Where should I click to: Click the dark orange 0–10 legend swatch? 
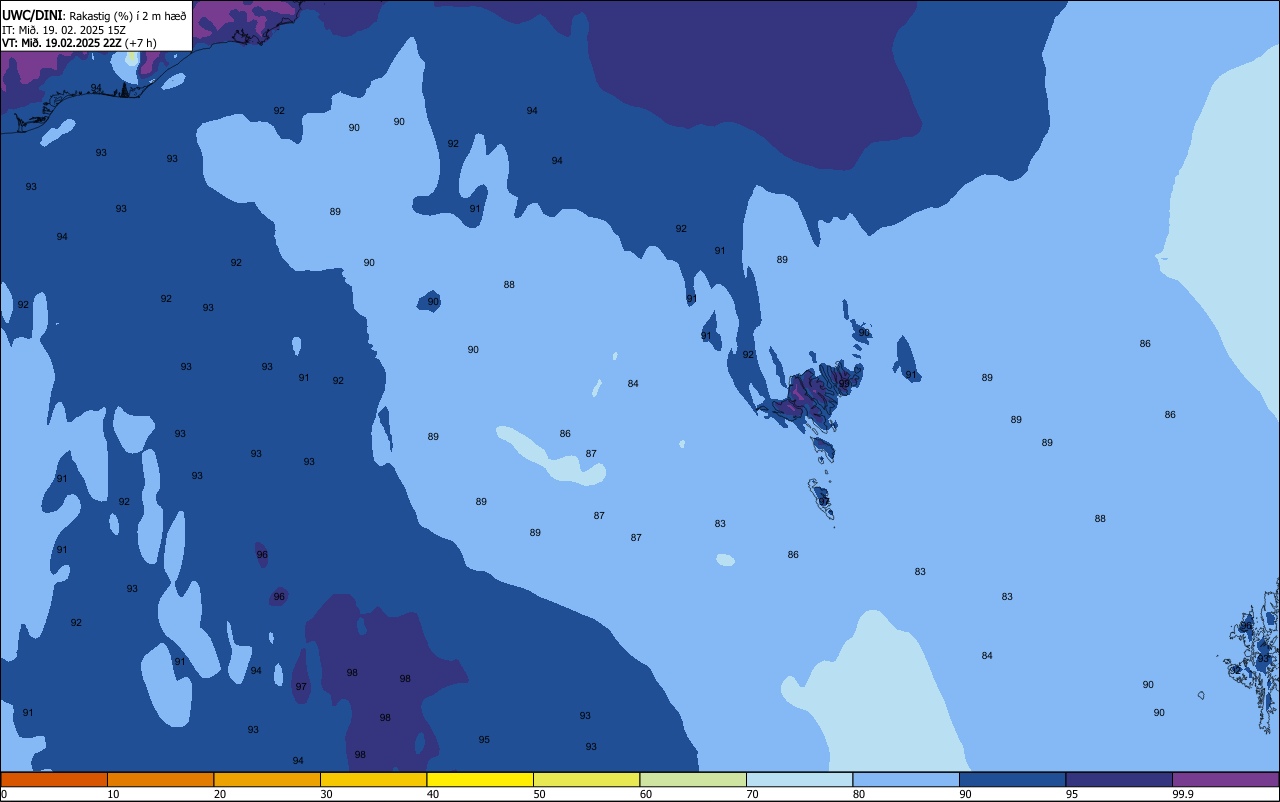click(x=54, y=779)
